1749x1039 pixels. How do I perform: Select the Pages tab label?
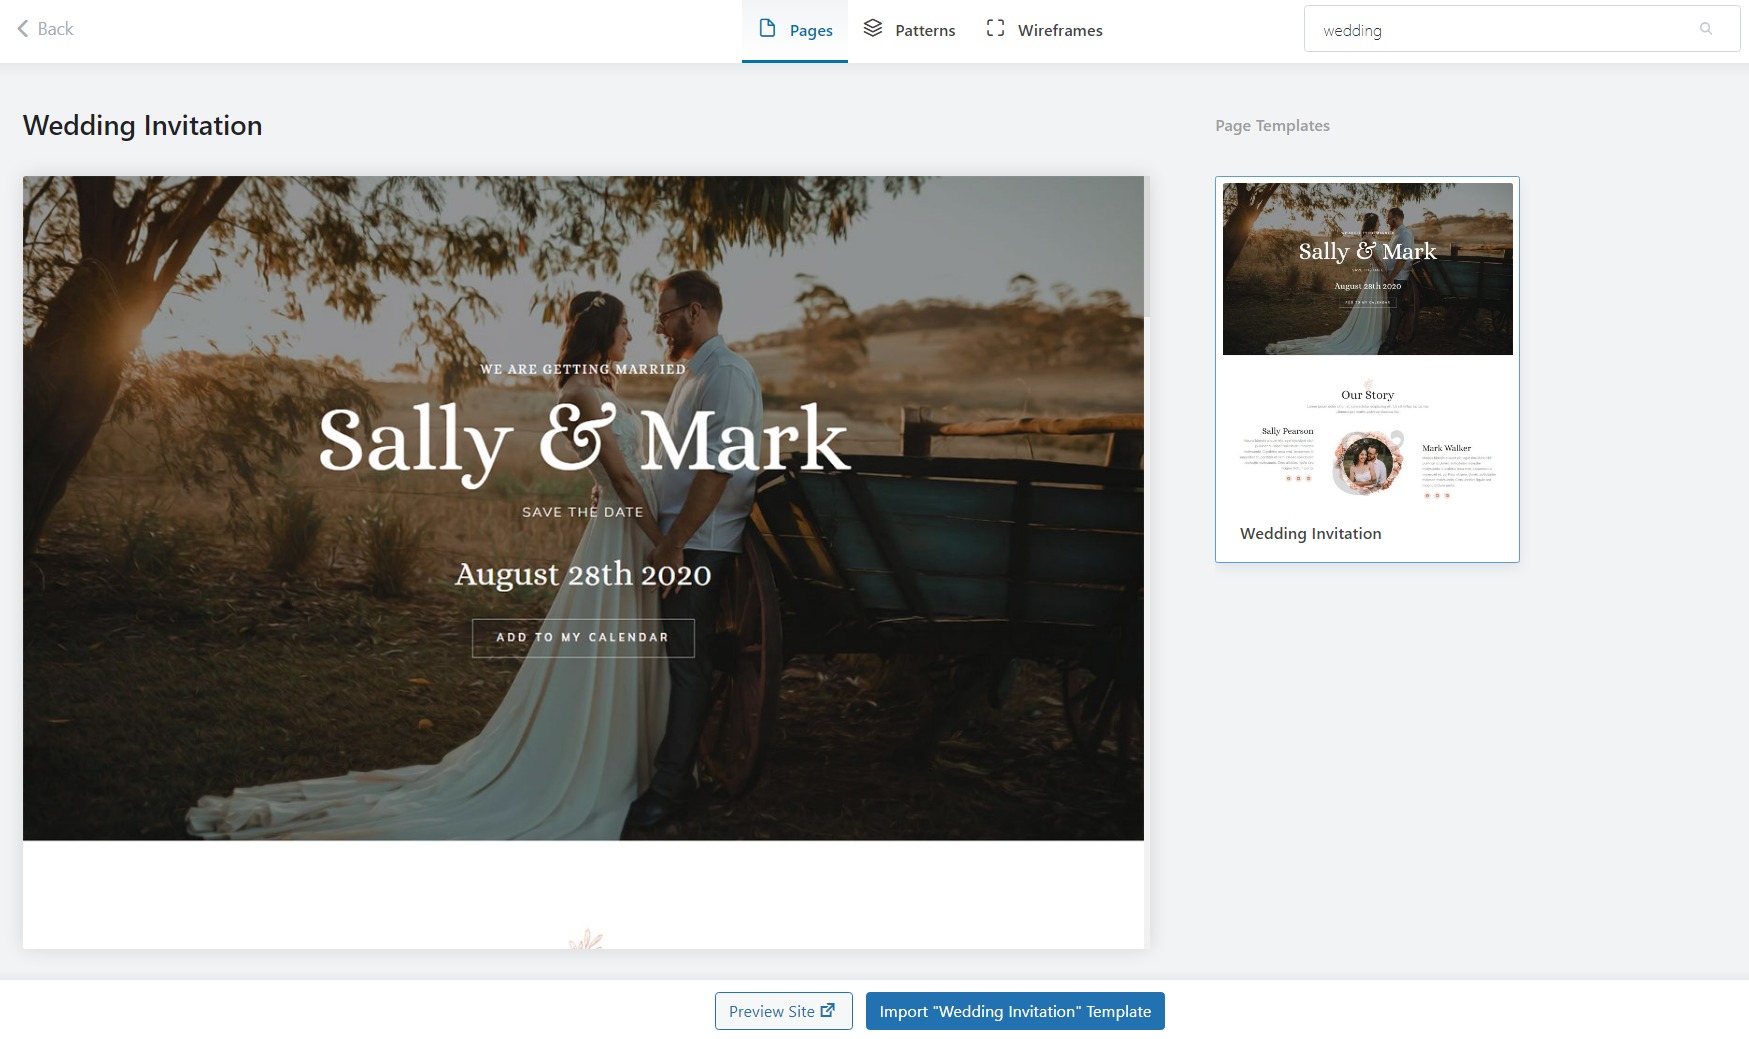[x=811, y=31]
